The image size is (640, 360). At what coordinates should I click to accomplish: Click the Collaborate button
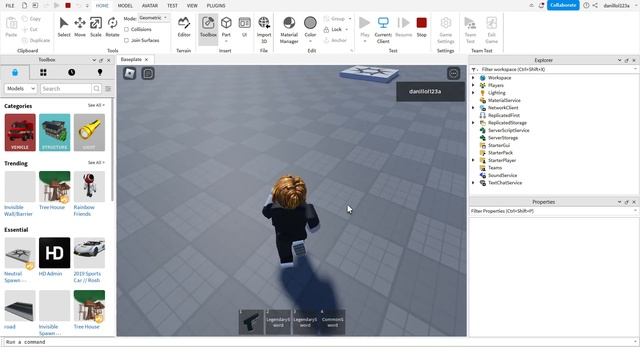pos(563,5)
